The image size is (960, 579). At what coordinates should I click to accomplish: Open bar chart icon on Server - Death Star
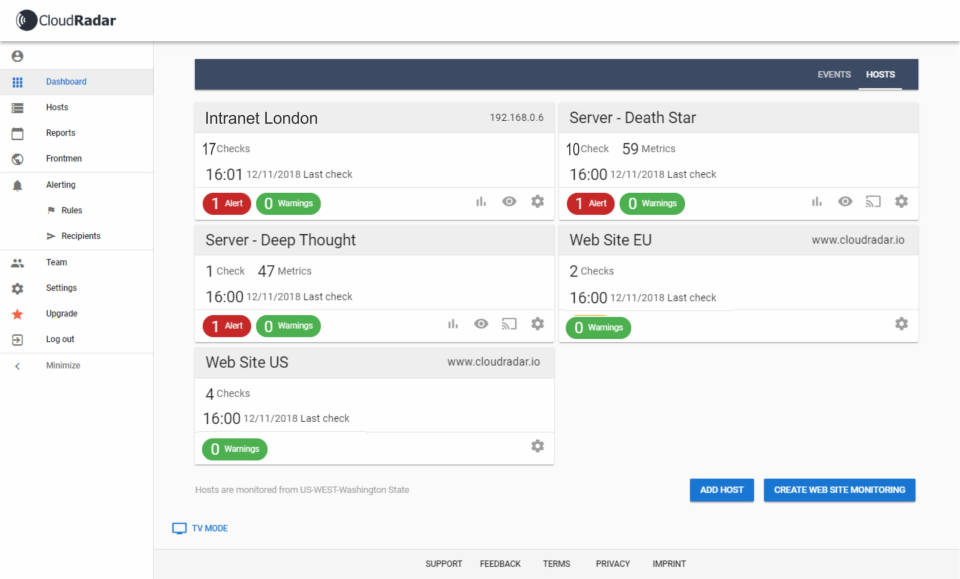[x=817, y=202]
